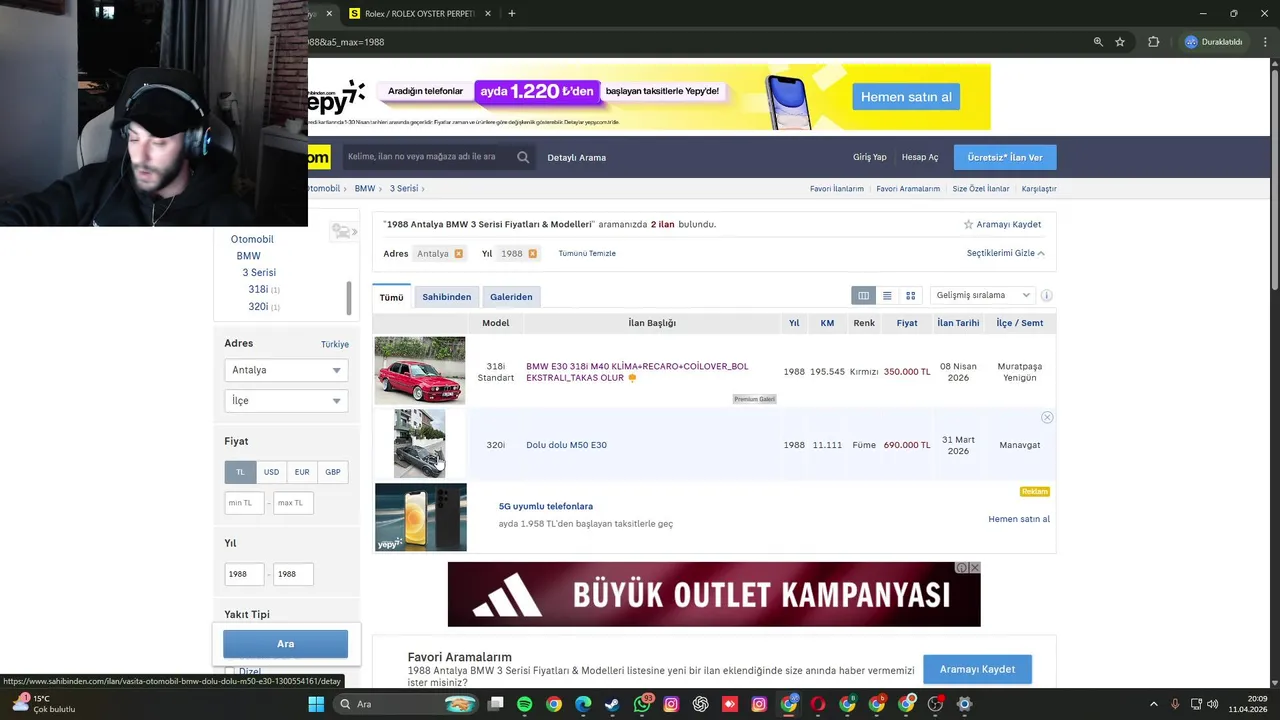Image resolution: width=1280 pixels, height=720 pixels.
Task: Select the USD currency option
Action: coord(271,472)
